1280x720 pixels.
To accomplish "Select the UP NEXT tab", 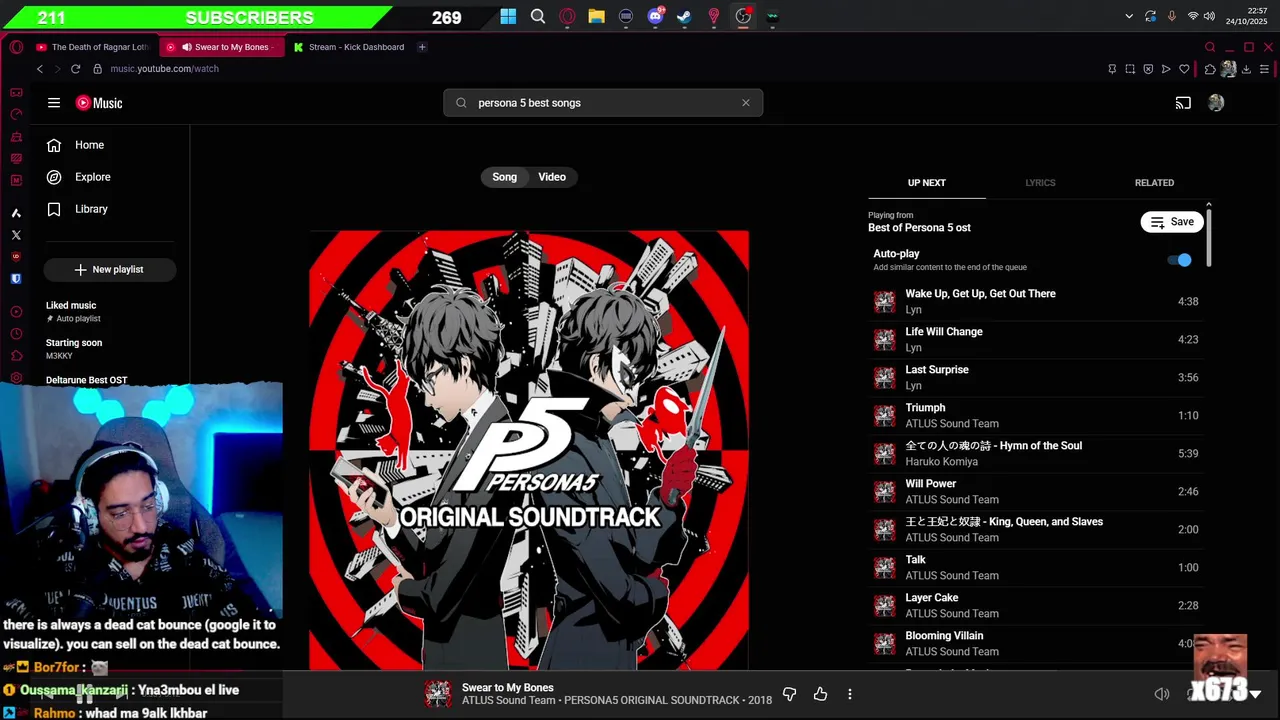I will click(926, 183).
